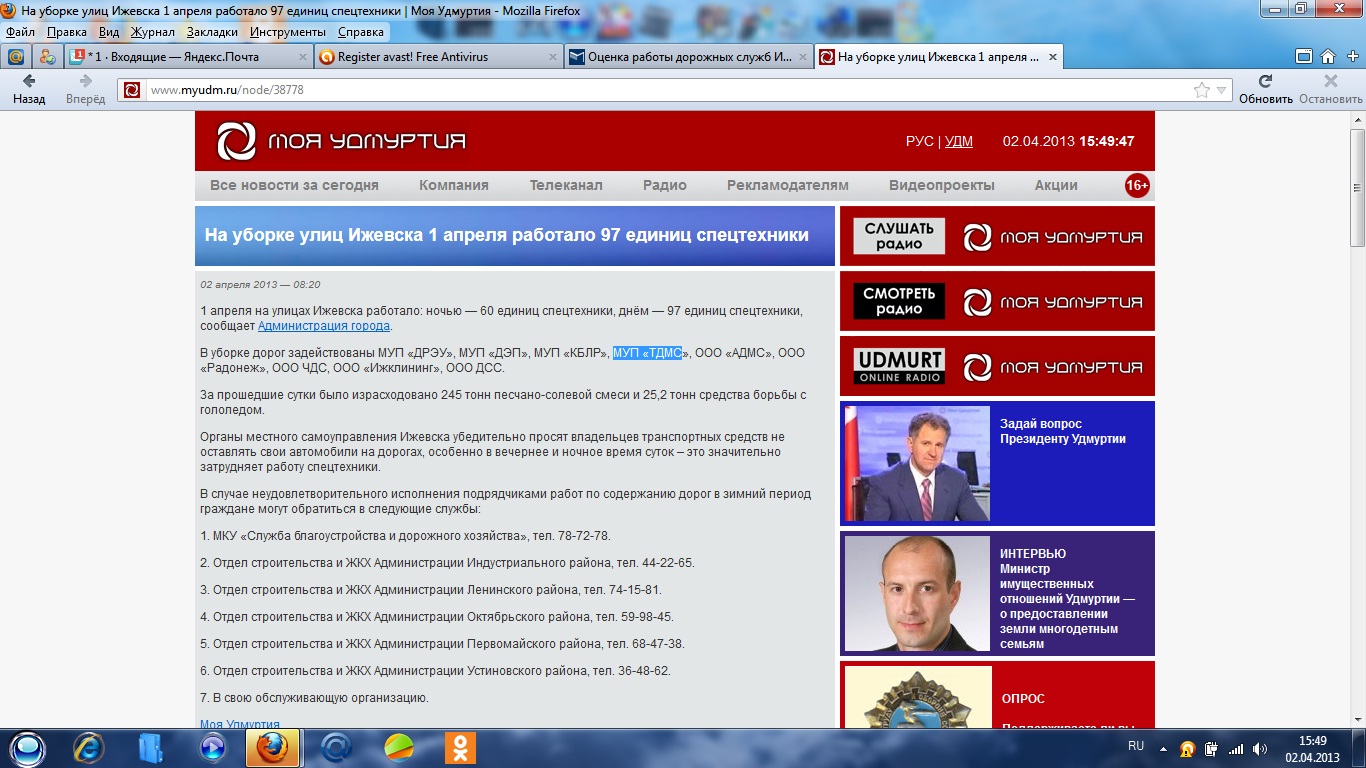The height and width of the screenshot is (768, 1366).
Task: Open the Инструменты menu
Action: click(288, 32)
